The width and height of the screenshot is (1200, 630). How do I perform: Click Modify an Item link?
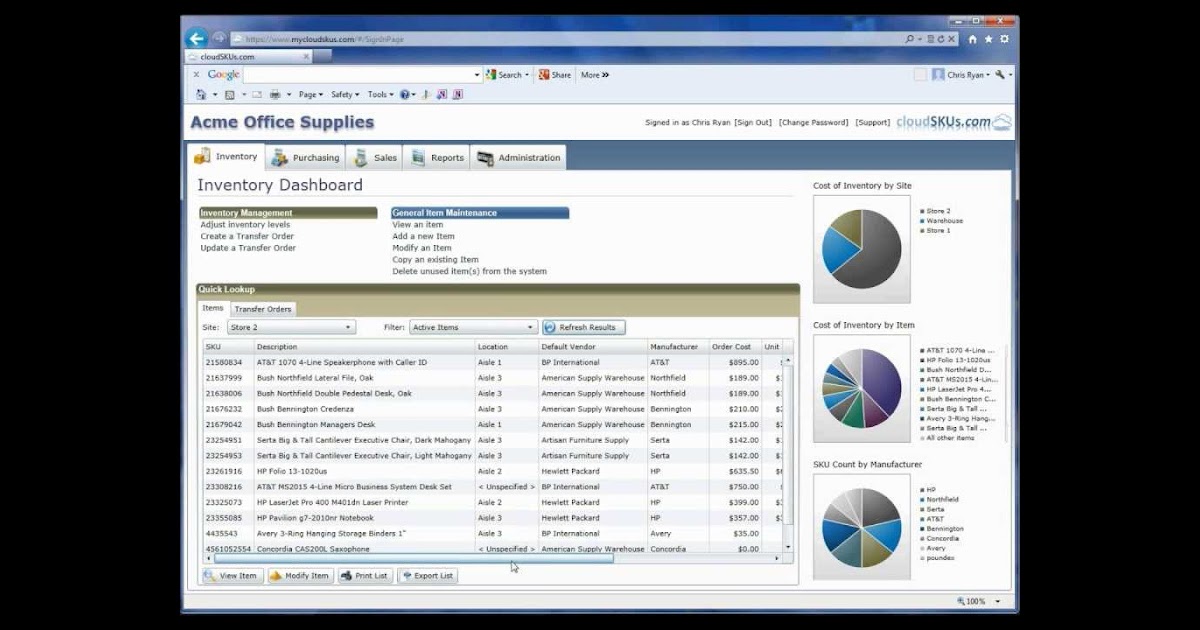point(422,248)
